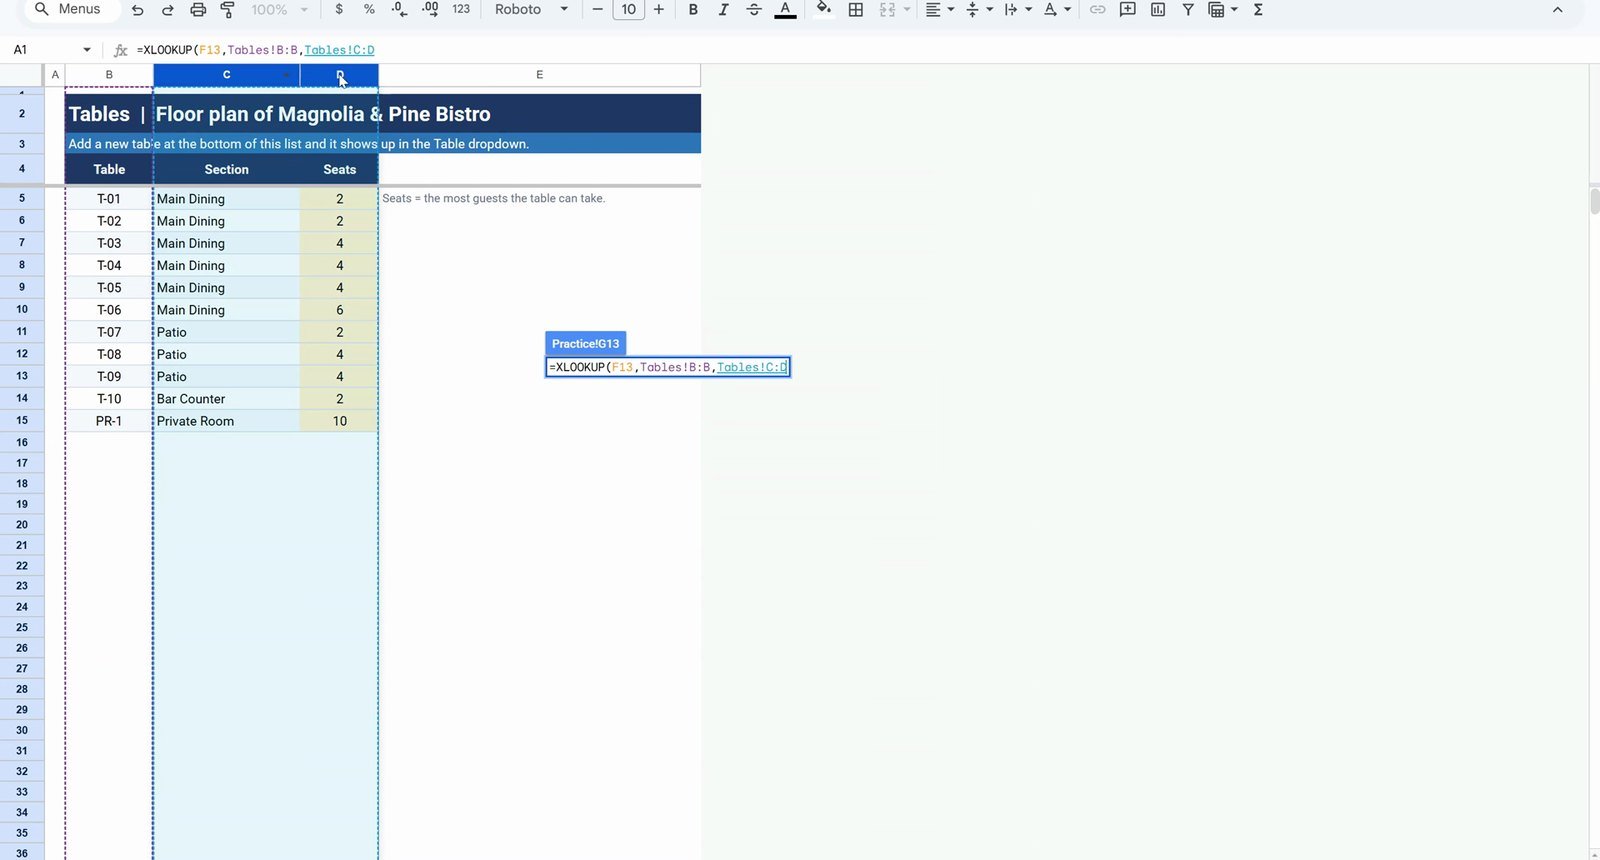
Task: Print the spreadsheet using the printer icon
Action: click(x=198, y=10)
